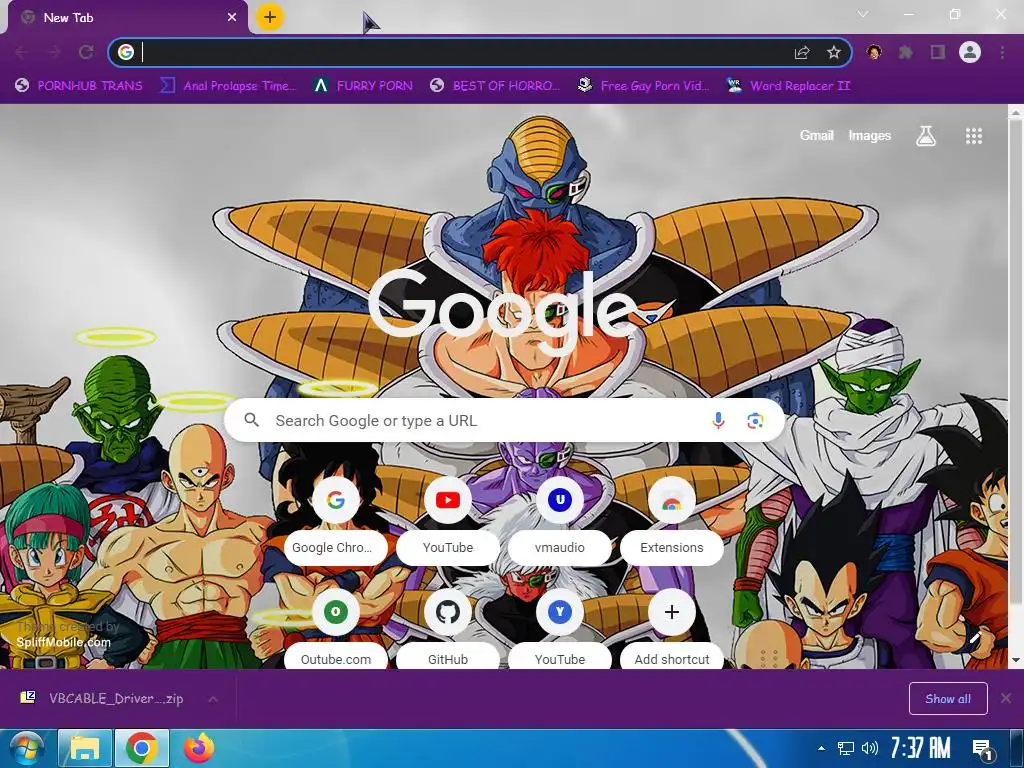Click the magnifier icon in the search box
Image resolution: width=1024 pixels, height=768 pixels.
(x=251, y=420)
